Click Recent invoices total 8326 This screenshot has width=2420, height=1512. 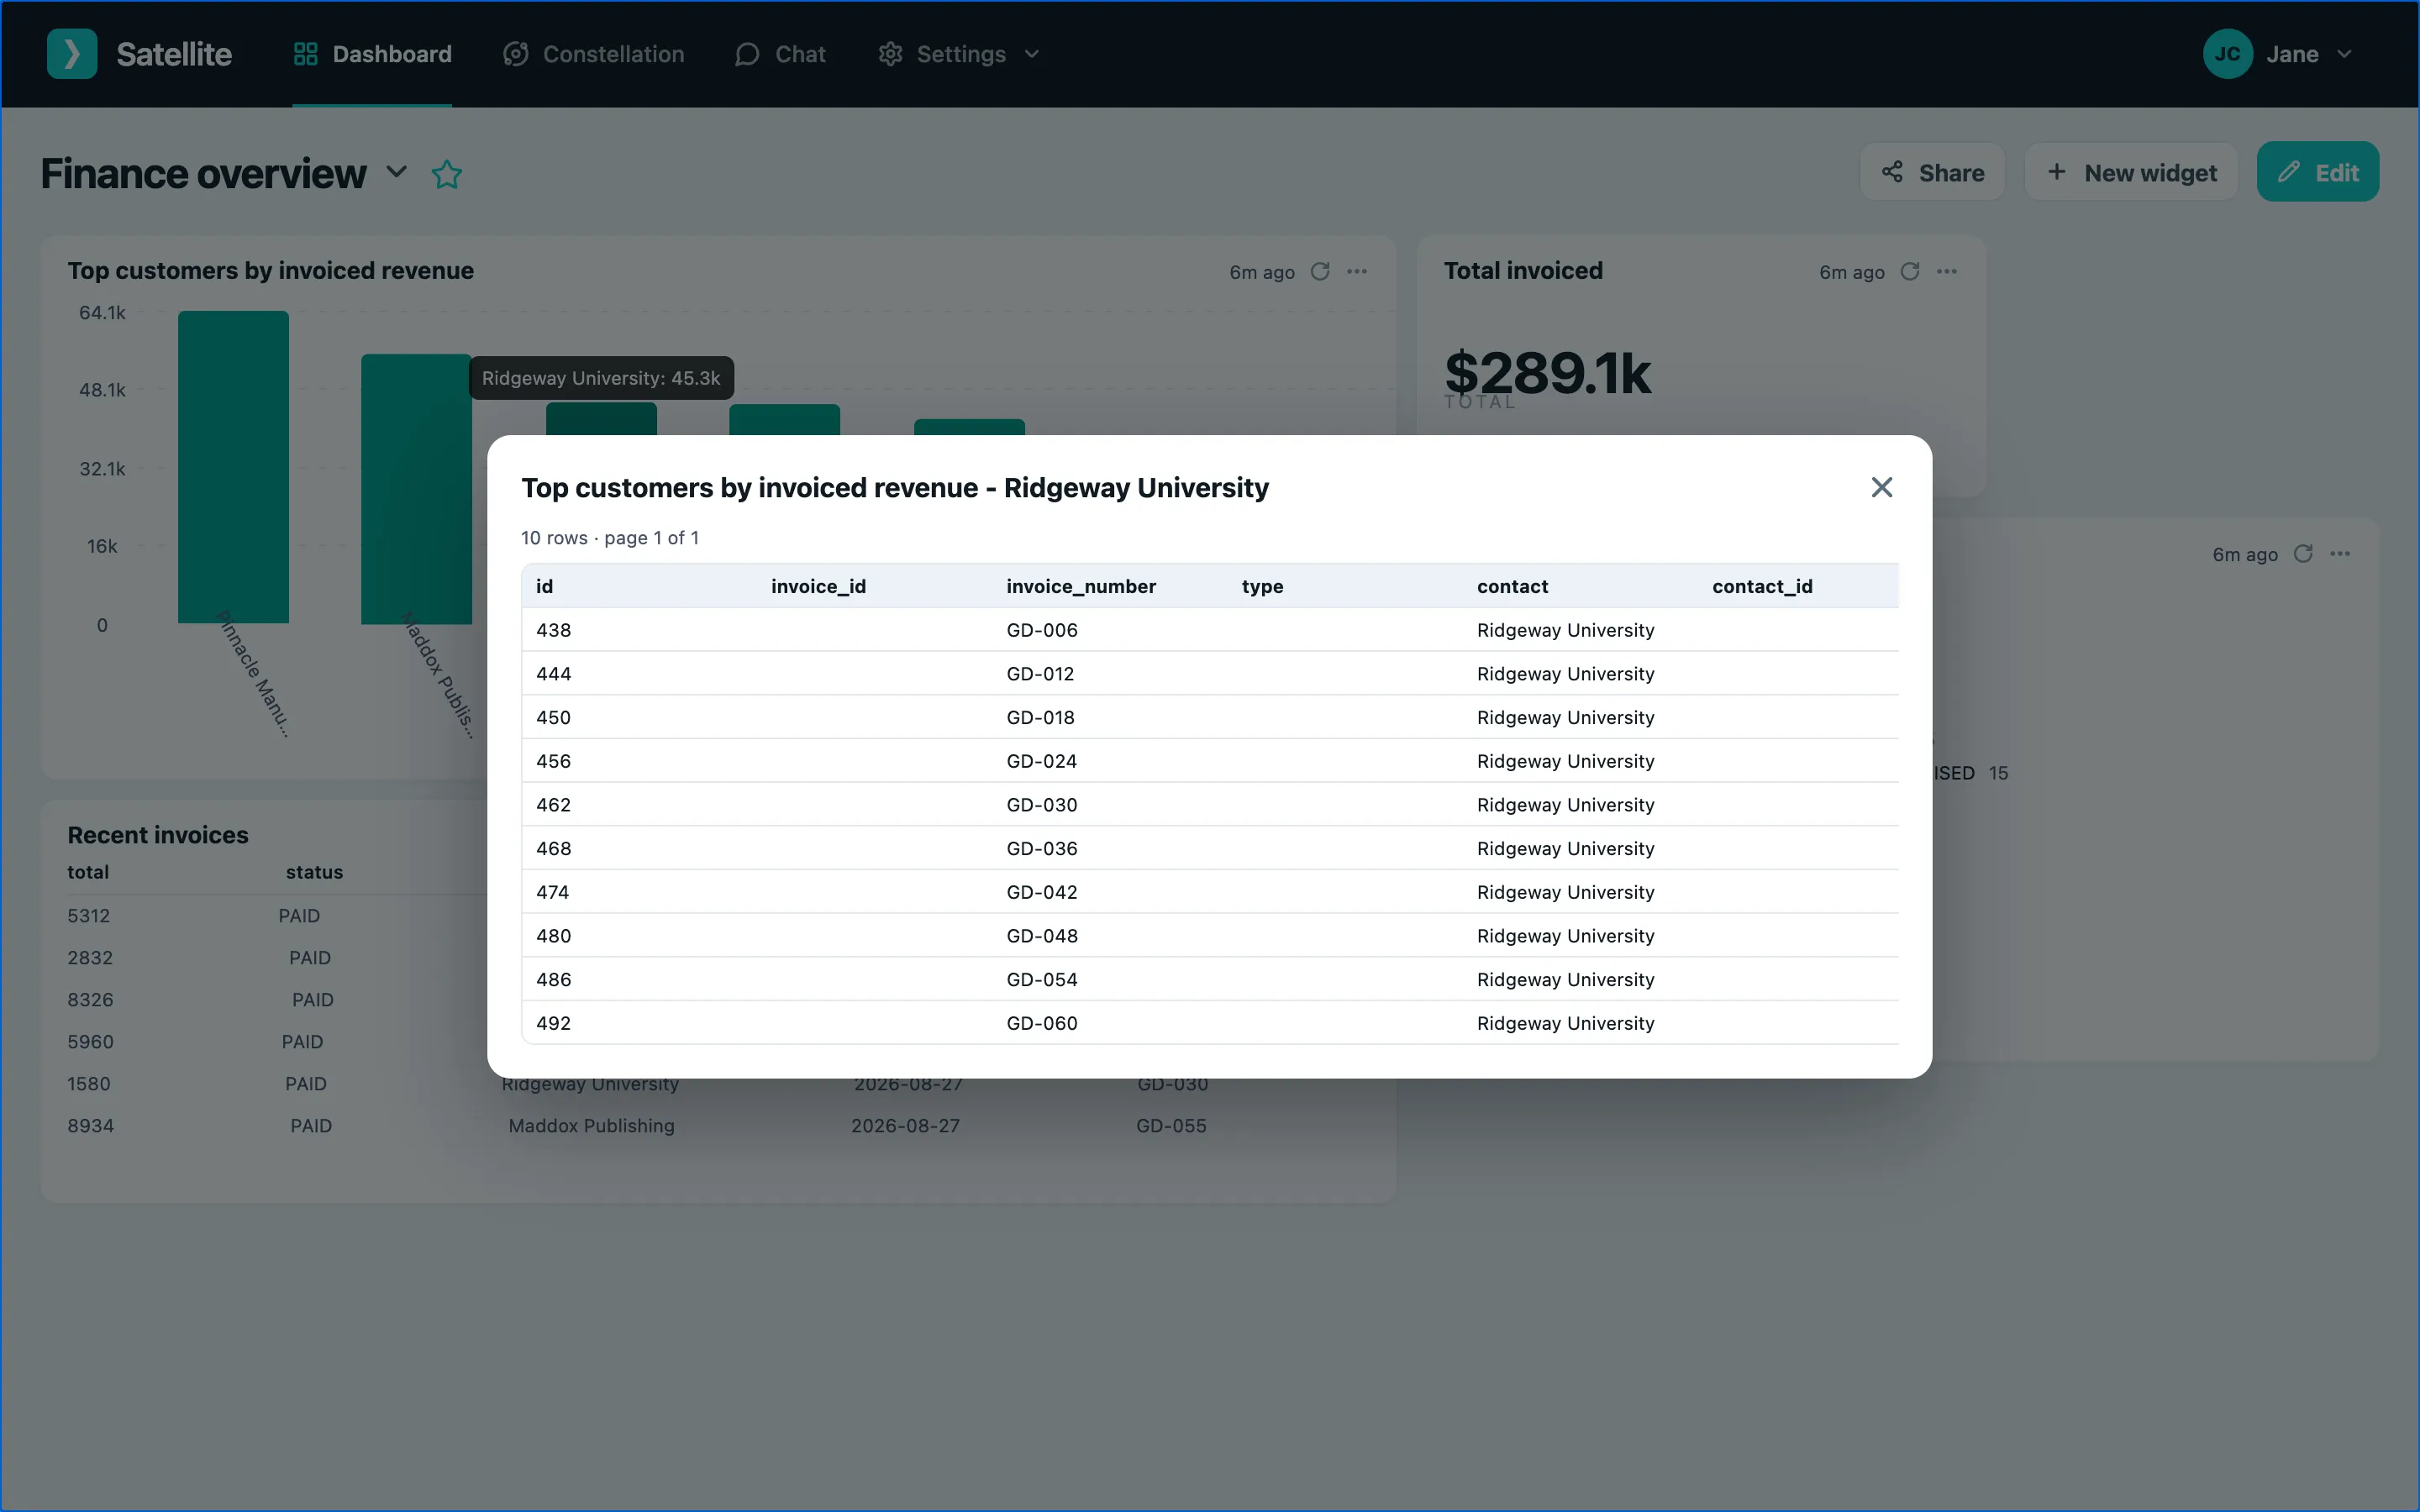coord(90,1000)
